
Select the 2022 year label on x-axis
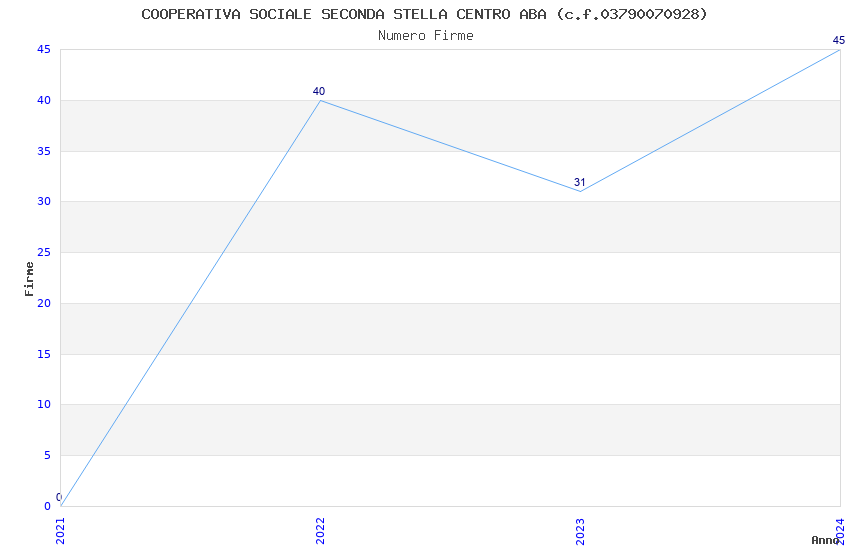pos(321,530)
